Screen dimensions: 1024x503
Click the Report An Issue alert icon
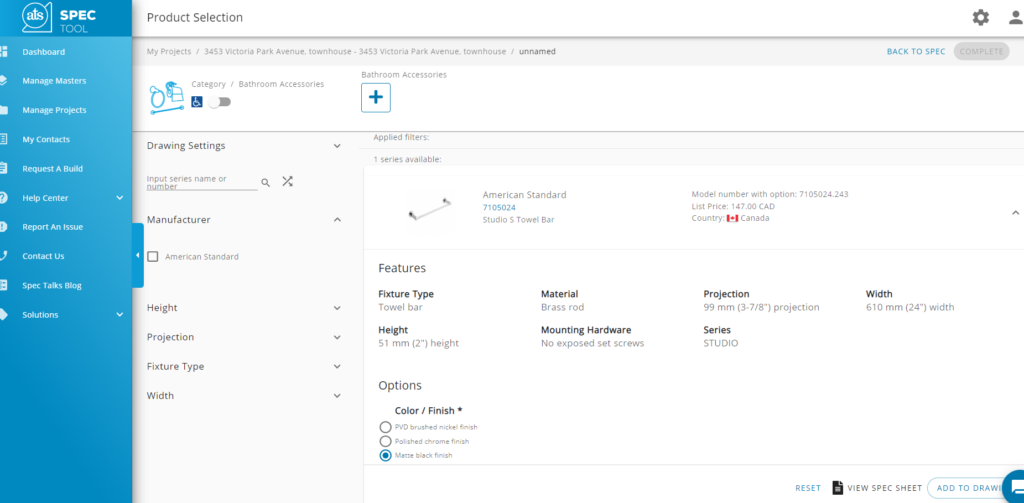click(3, 227)
